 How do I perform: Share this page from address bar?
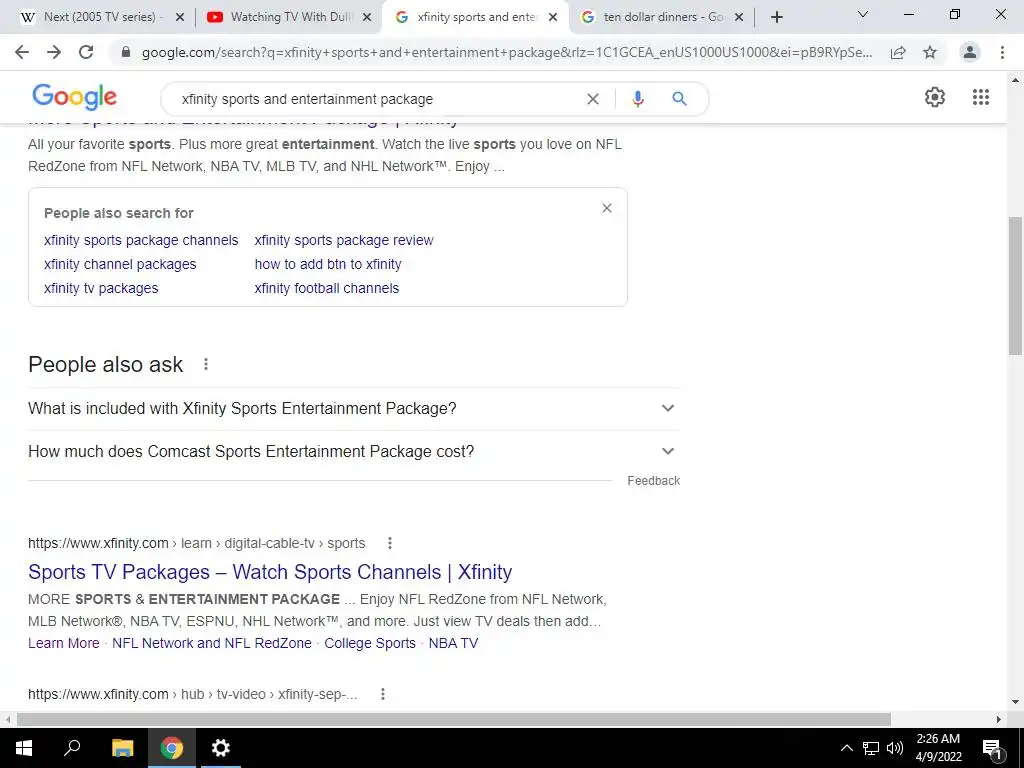898,52
